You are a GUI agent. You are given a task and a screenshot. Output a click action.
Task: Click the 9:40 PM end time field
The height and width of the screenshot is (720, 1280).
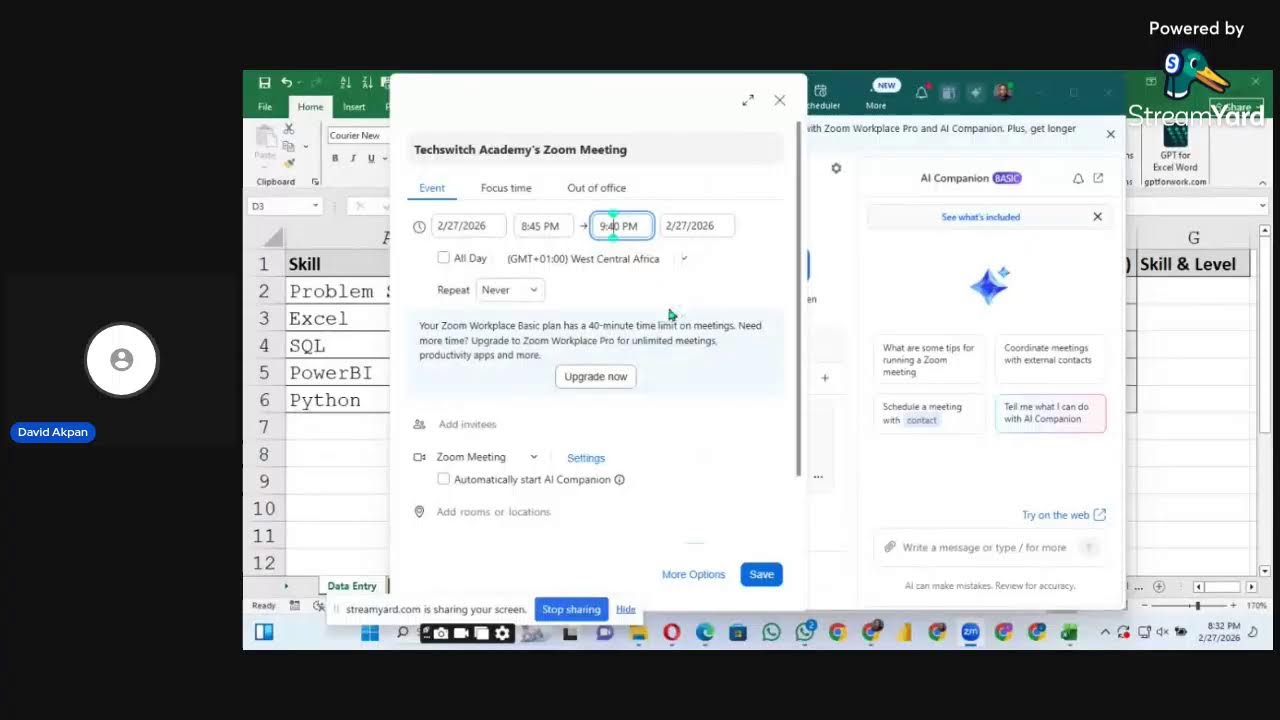pos(622,226)
